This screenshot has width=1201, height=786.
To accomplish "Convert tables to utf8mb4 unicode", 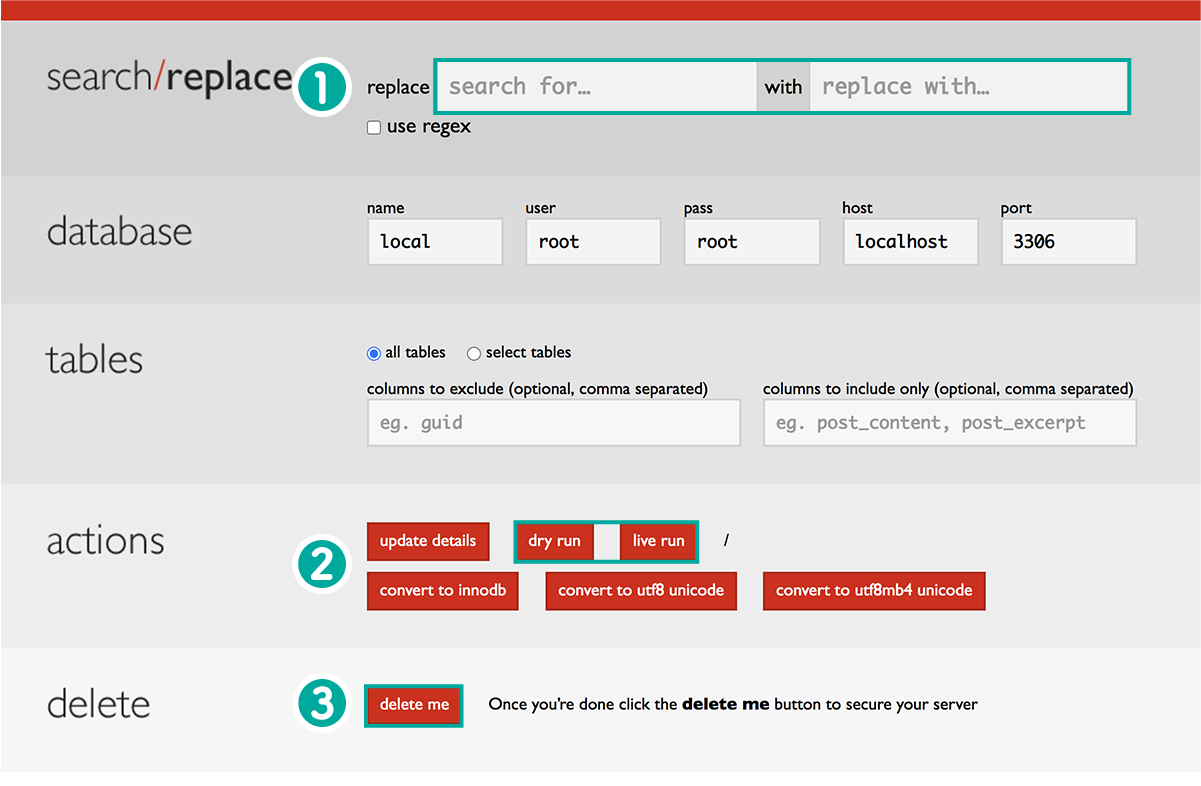I will (873, 591).
